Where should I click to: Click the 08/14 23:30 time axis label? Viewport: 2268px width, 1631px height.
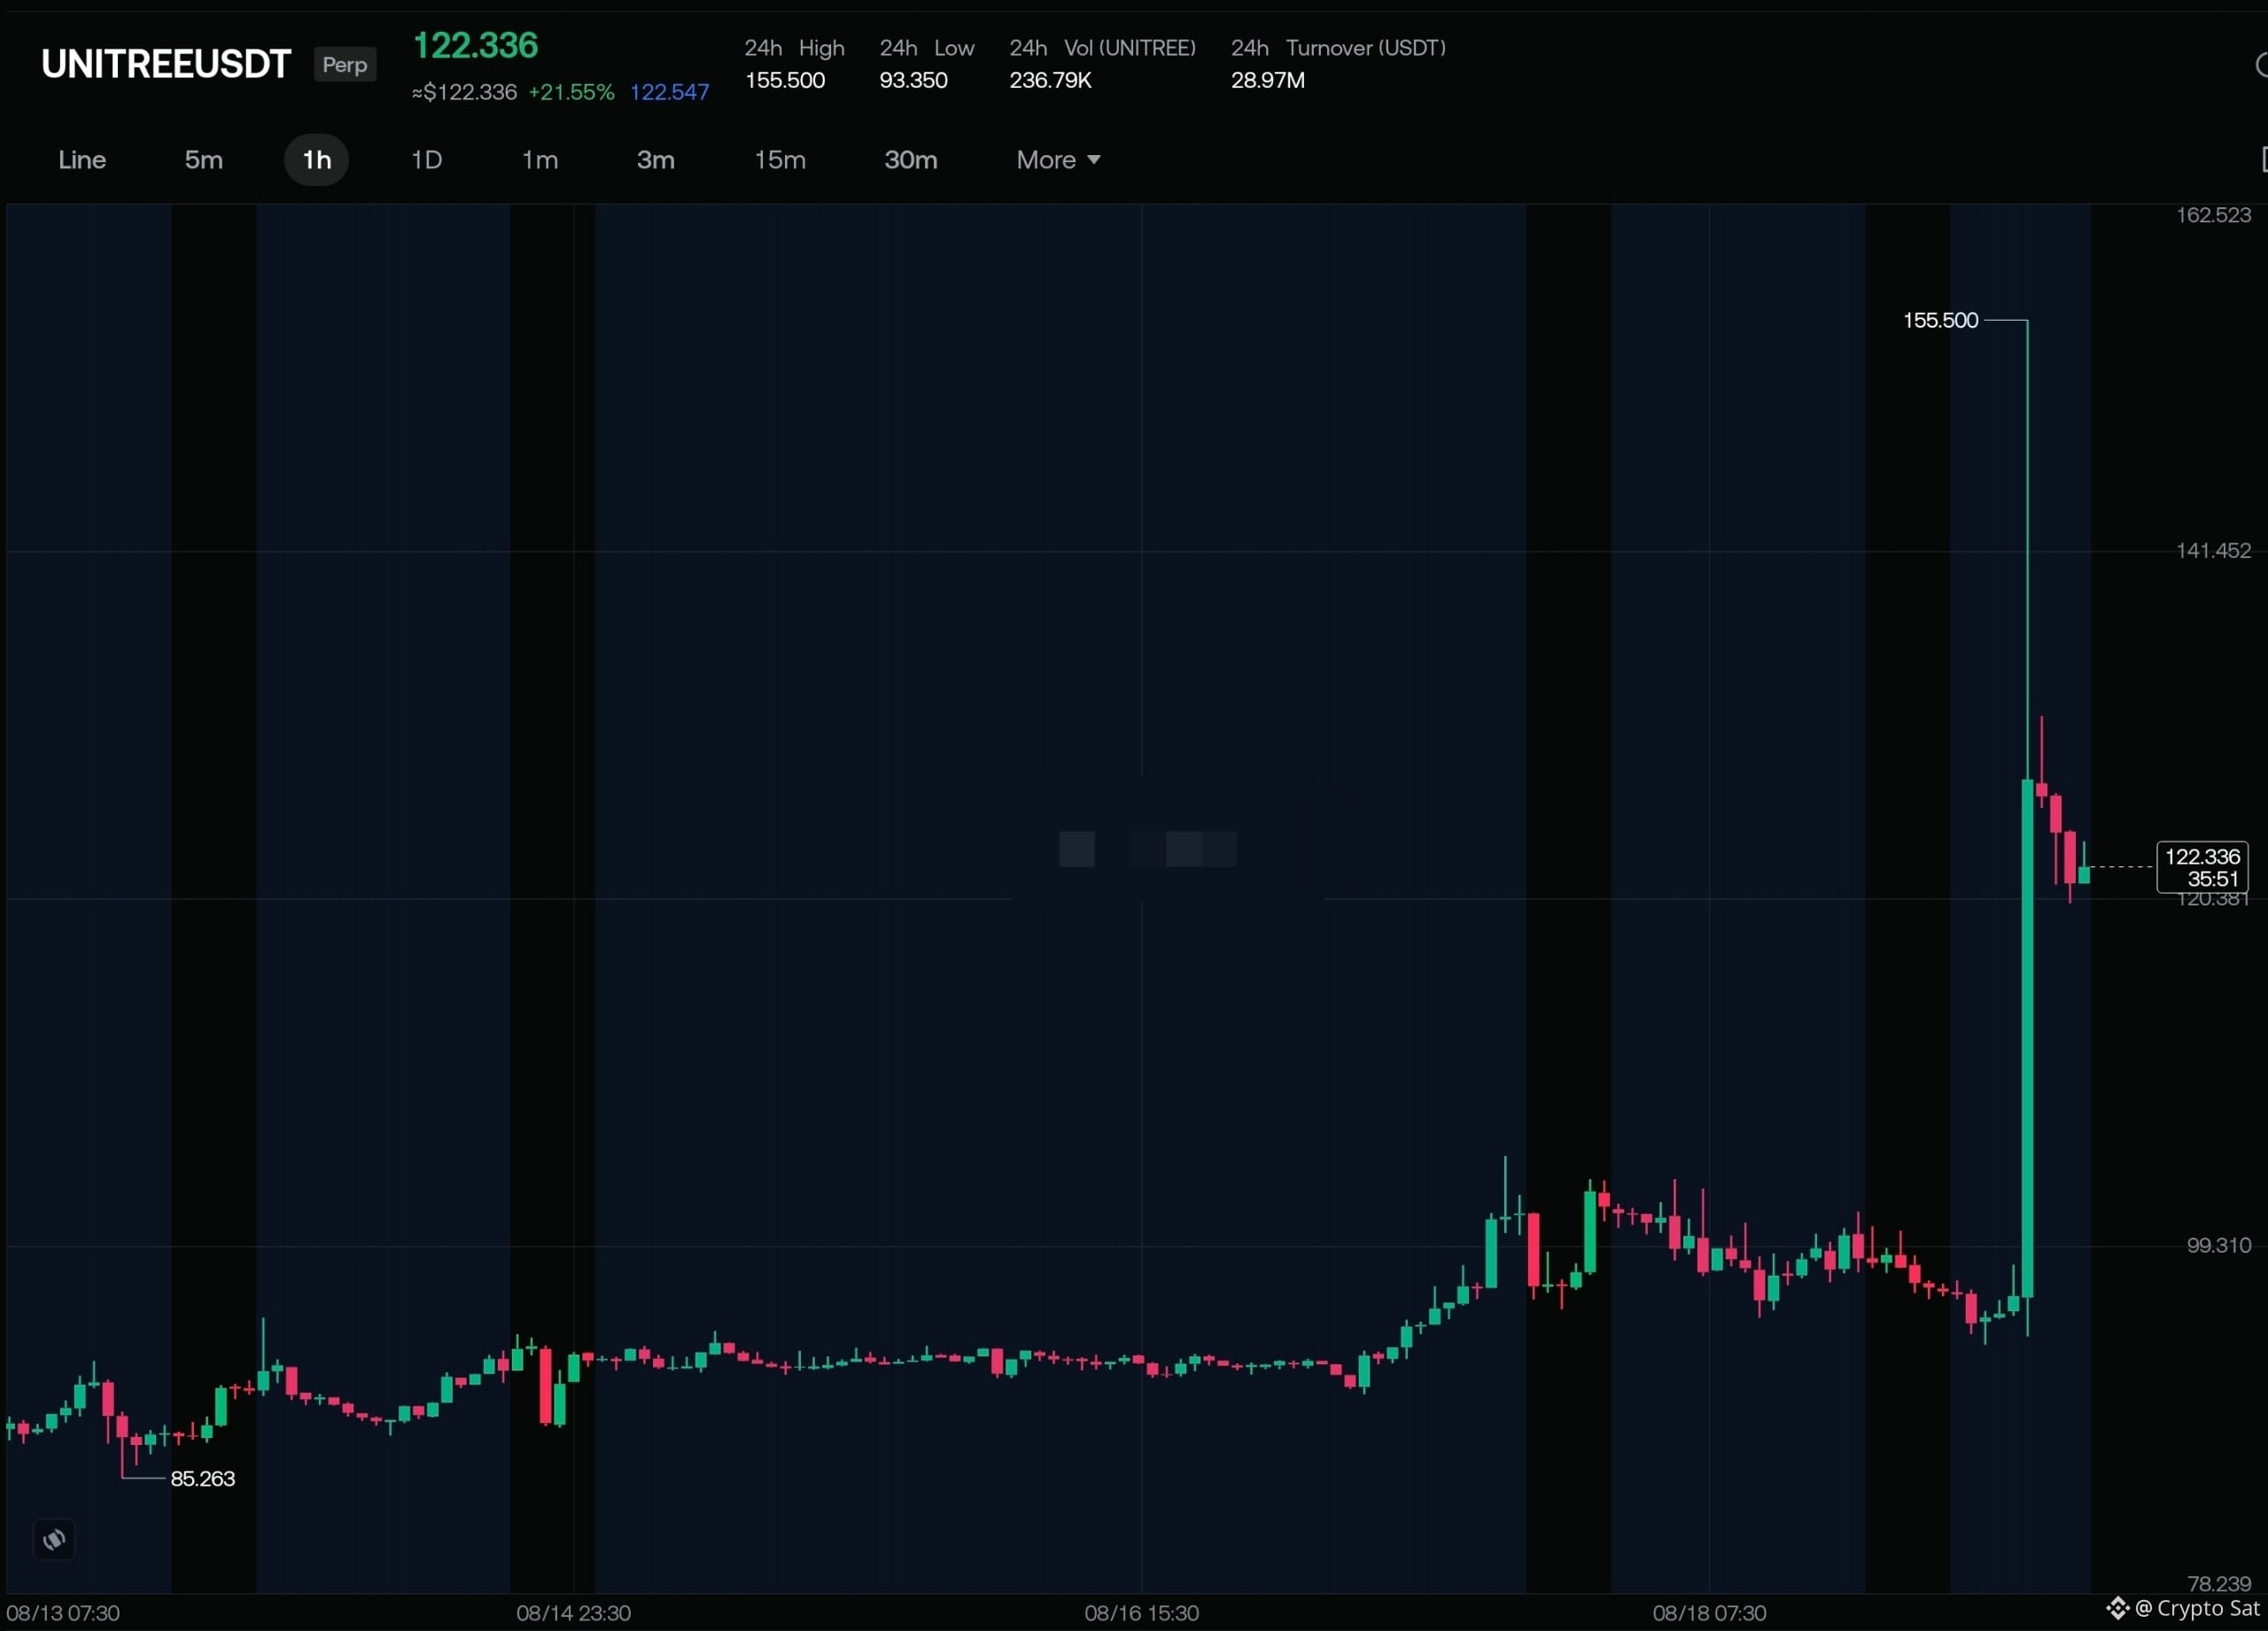tap(573, 1613)
